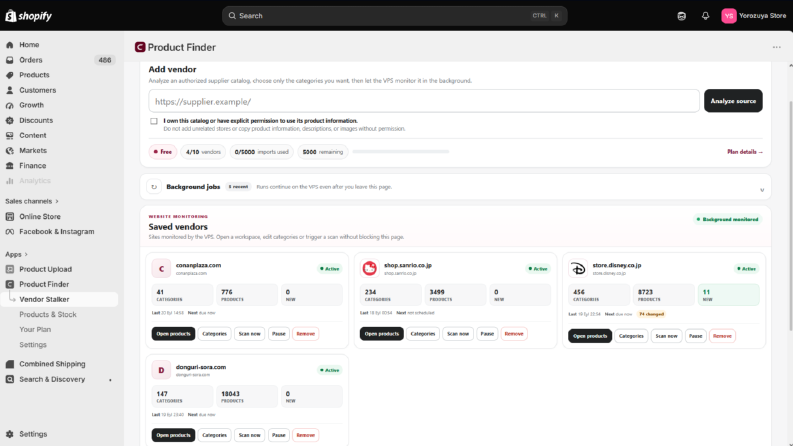Click the Online Store icon
The height and width of the screenshot is (446, 793).
coord(10,216)
